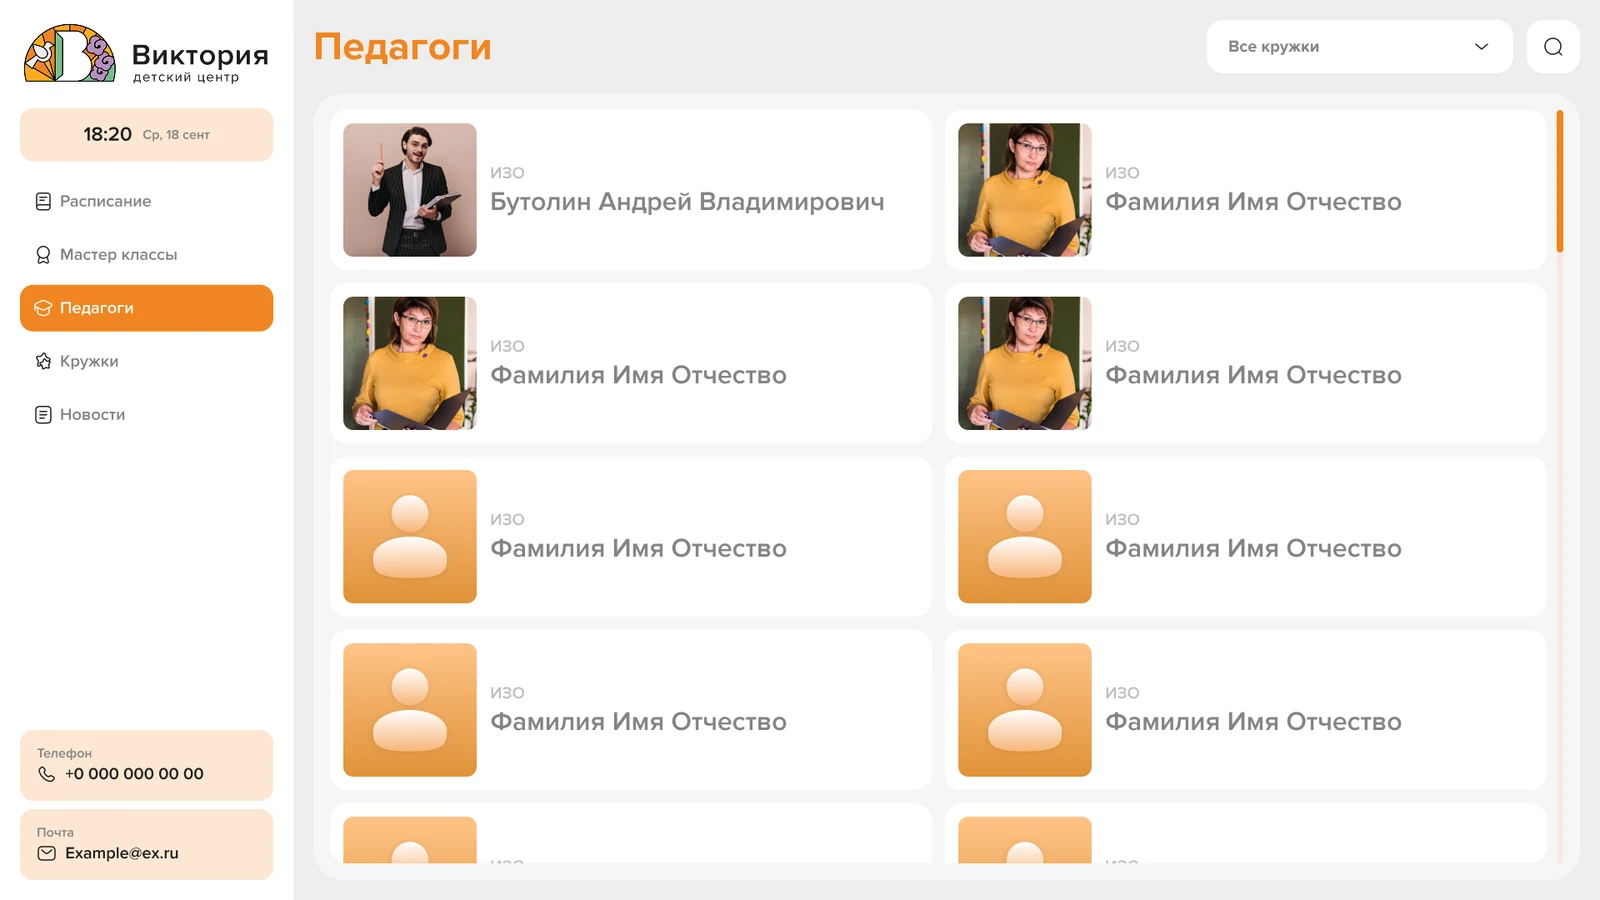Click the mail envelope icon
Screen dimensions: 1600x900
(x=46, y=853)
